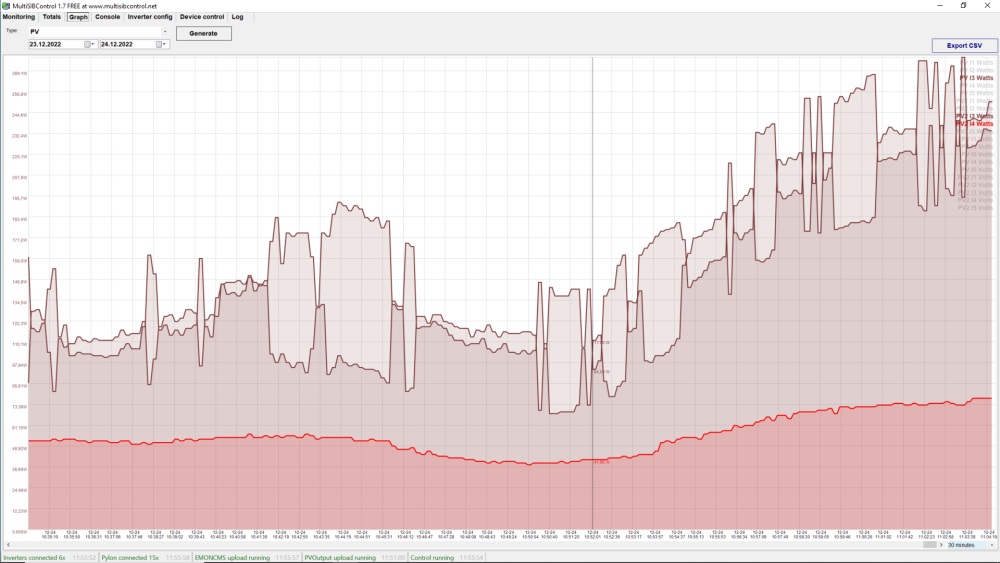The height and width of the screenshot is (563, 1000).
Task: Click the start date field 23.12.2022
Action: [56, 44]
